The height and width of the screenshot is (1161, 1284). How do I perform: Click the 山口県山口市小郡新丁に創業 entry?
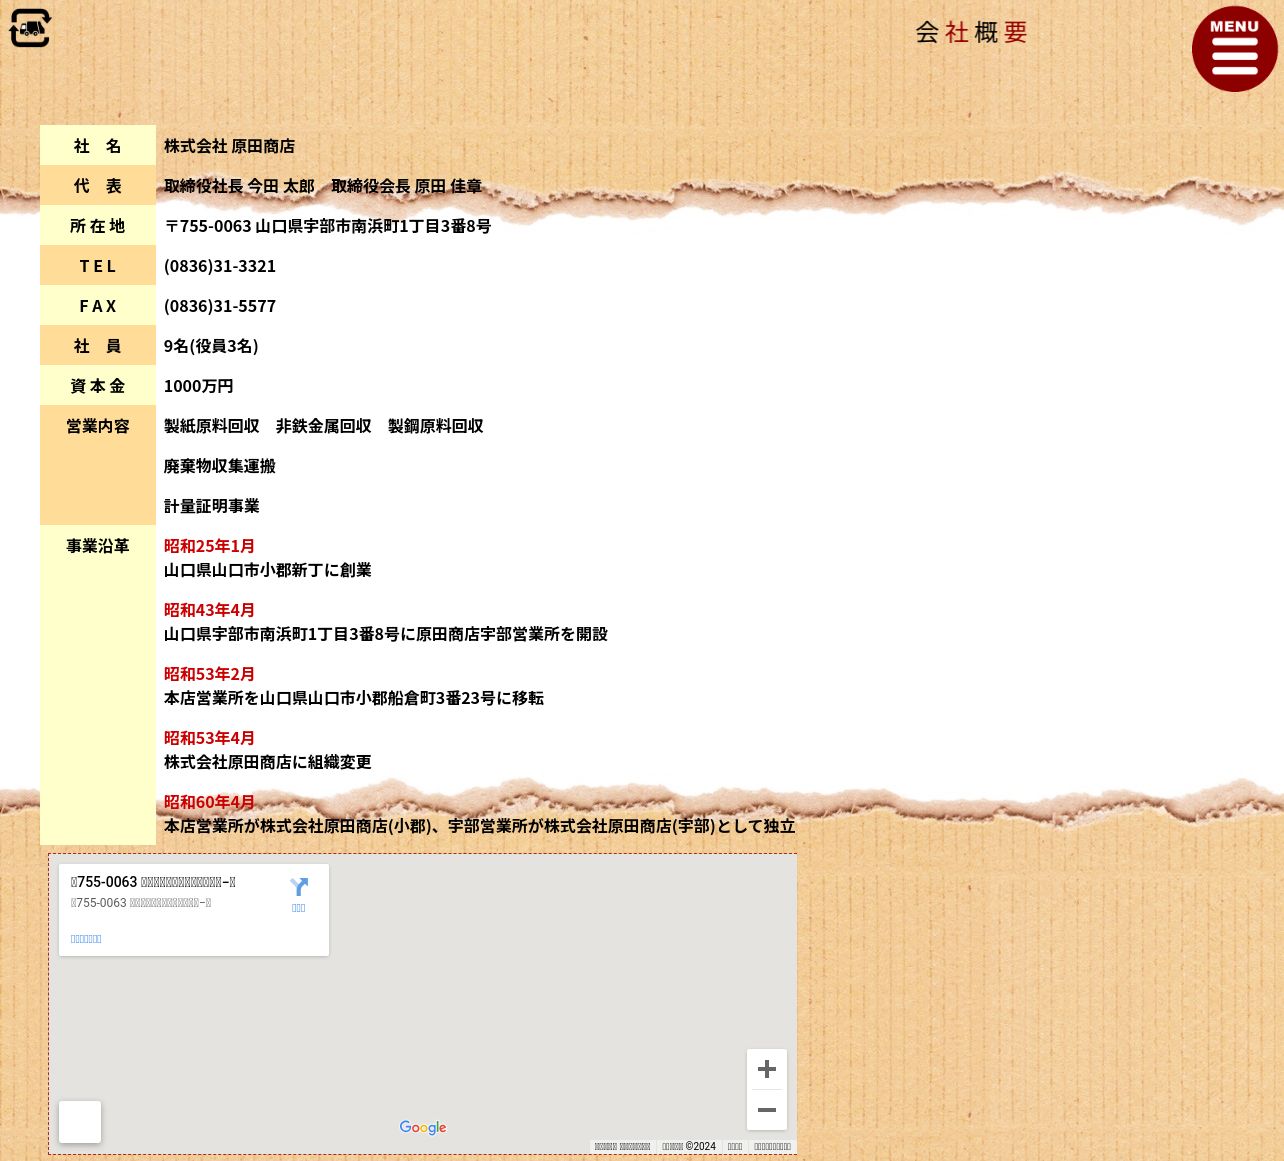(268, 570)
